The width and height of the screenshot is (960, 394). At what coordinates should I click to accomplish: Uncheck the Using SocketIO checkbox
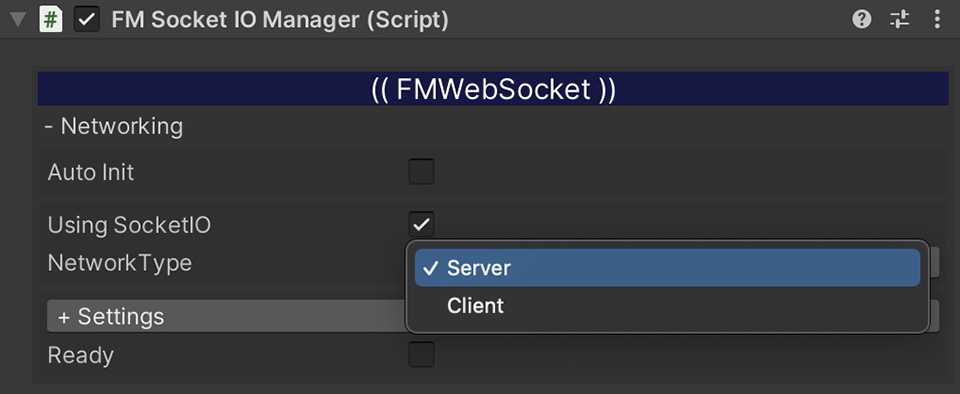click(x=421, y=225)
